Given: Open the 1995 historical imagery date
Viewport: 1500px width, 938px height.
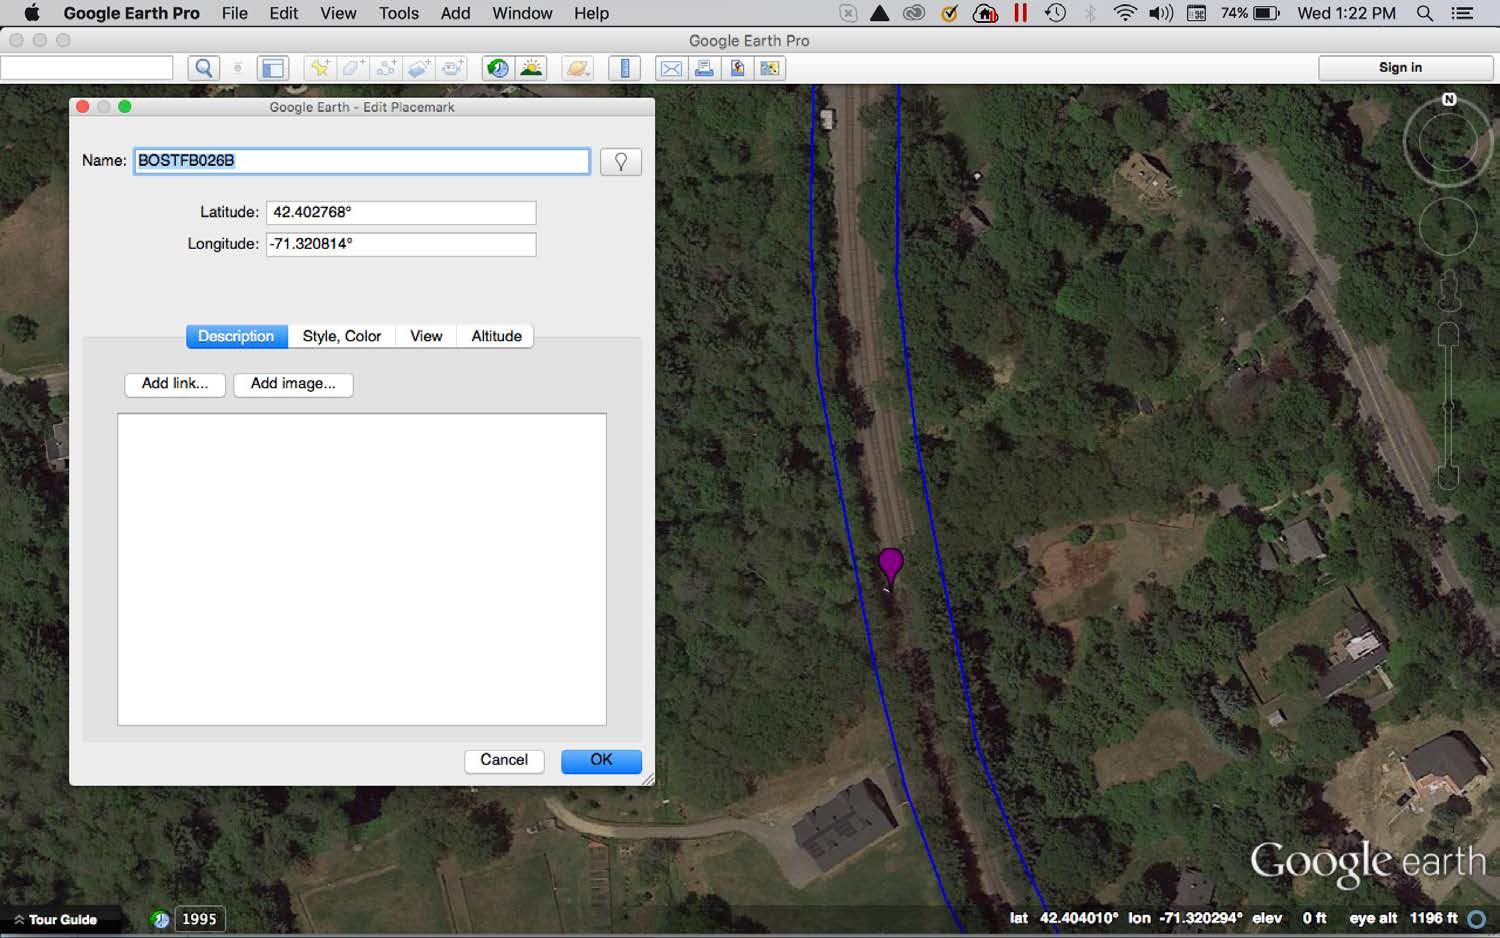Looking at the screenshot, I should coord(199,919).
